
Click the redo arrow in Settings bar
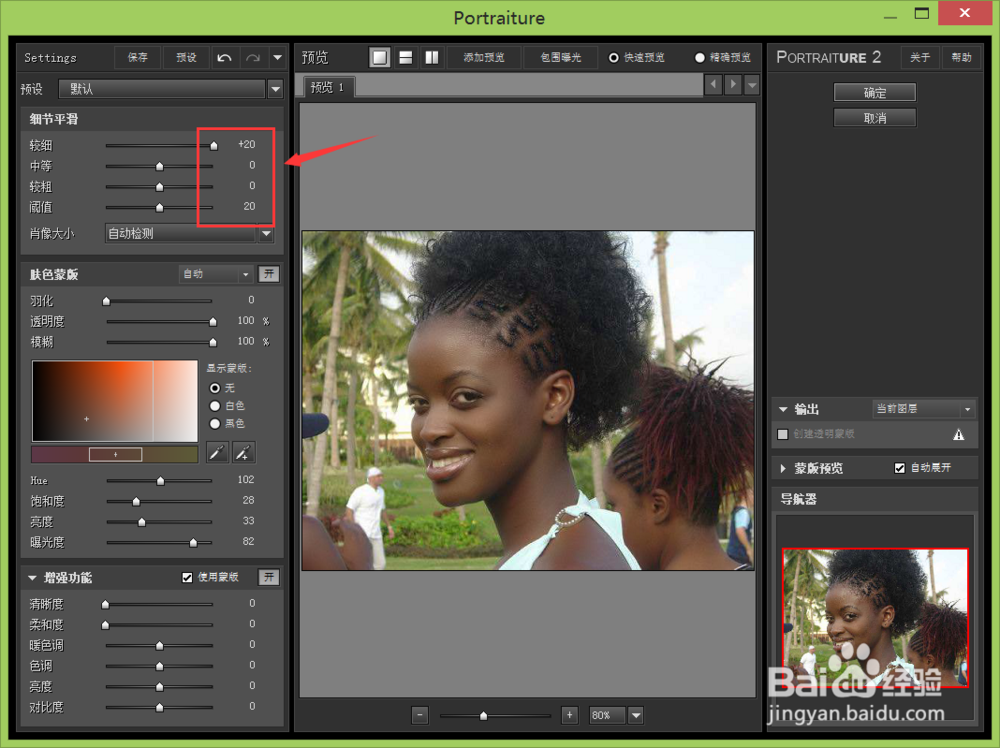253,57
